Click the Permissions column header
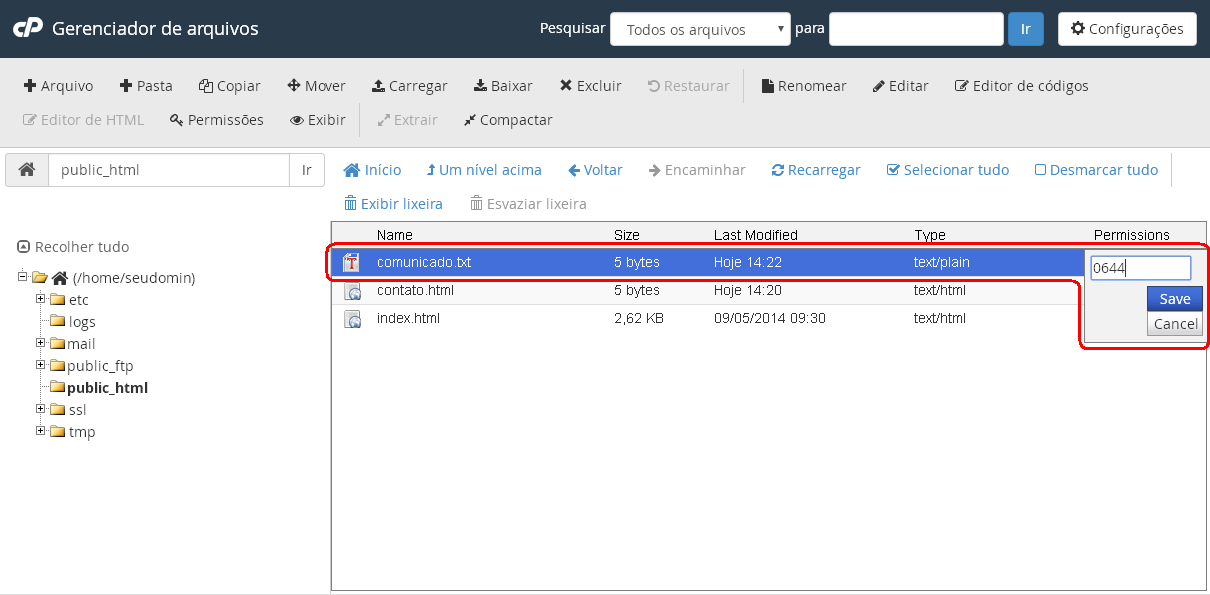 (x=1132, y=235)
